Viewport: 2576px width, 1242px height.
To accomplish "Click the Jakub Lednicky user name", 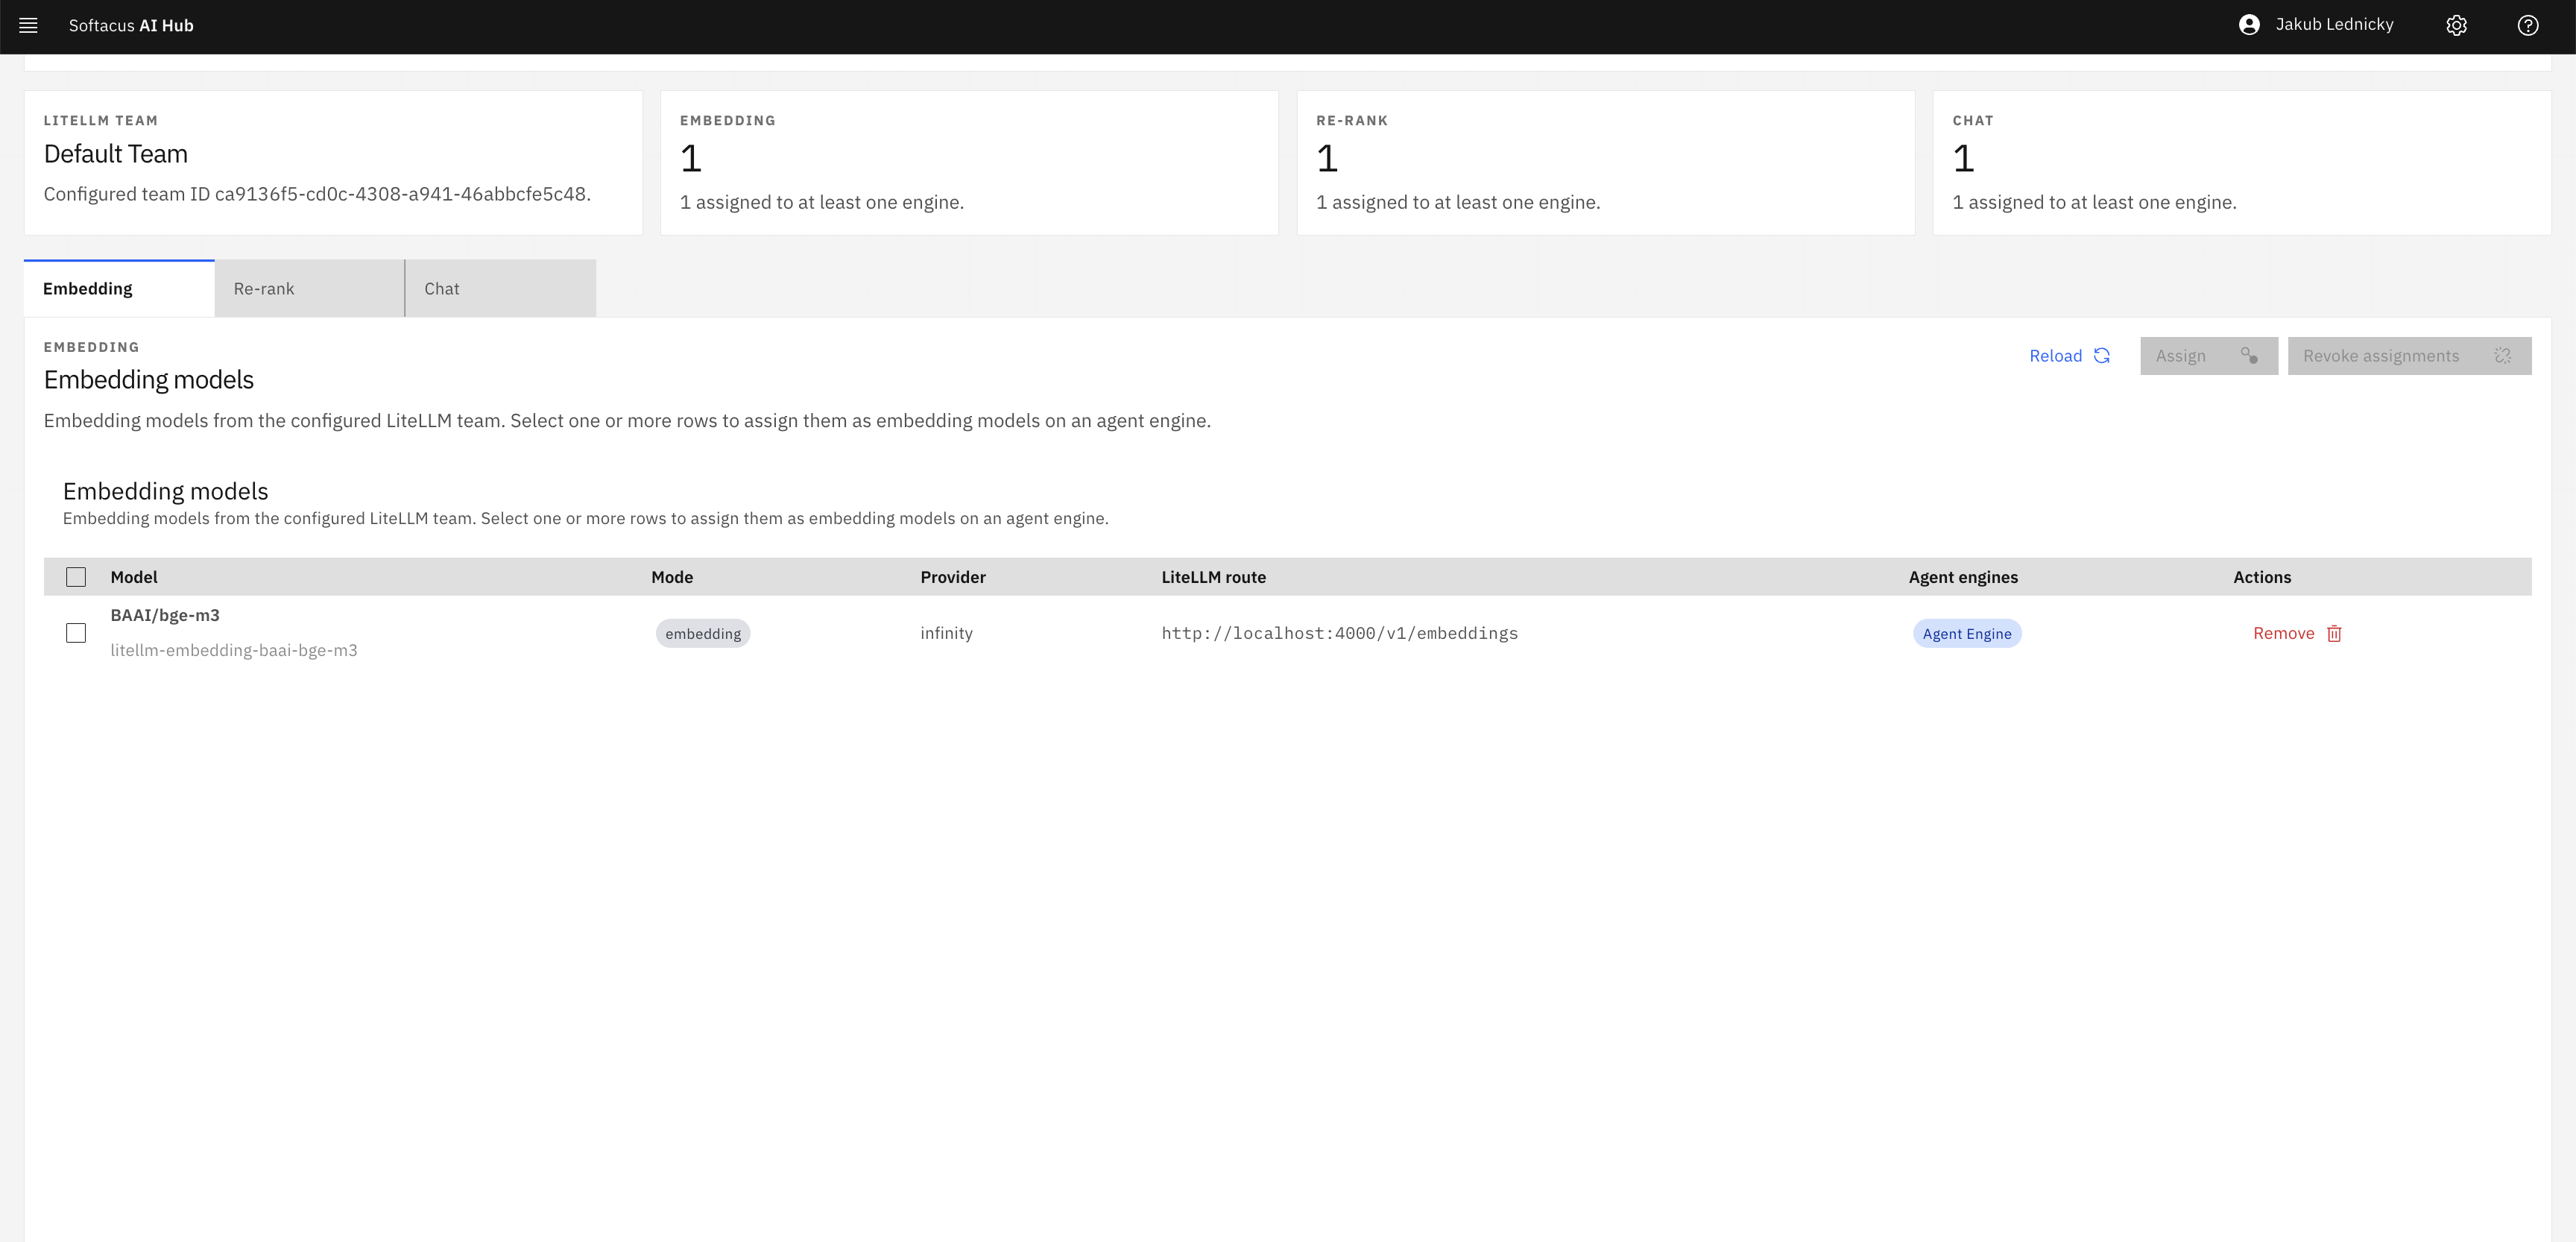I will pos(2334,25).
